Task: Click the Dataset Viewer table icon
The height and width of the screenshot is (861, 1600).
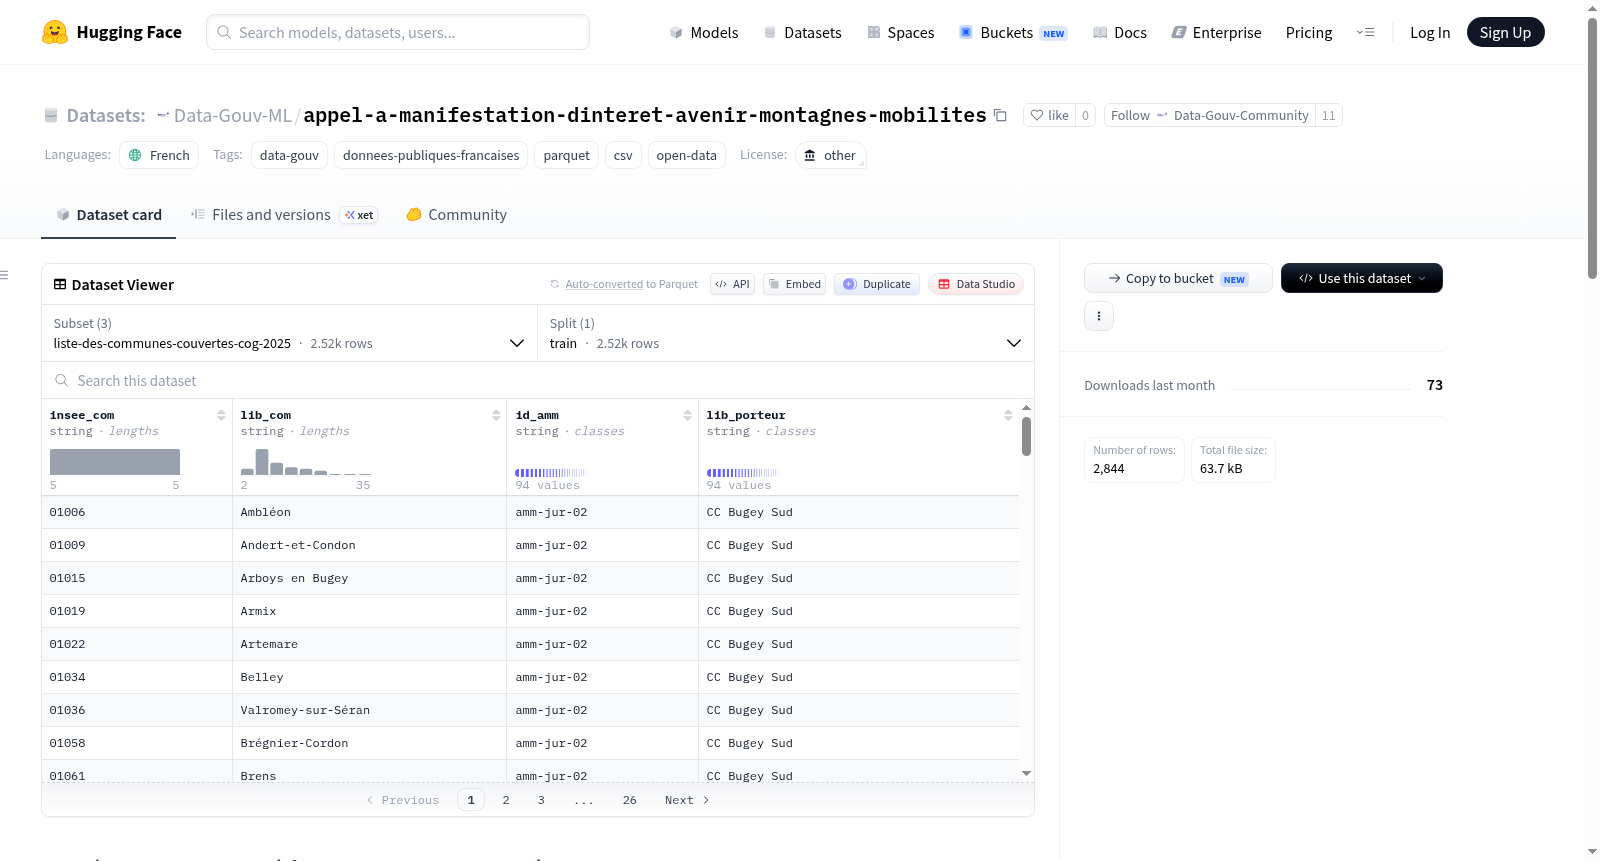Action: (60, 285)
